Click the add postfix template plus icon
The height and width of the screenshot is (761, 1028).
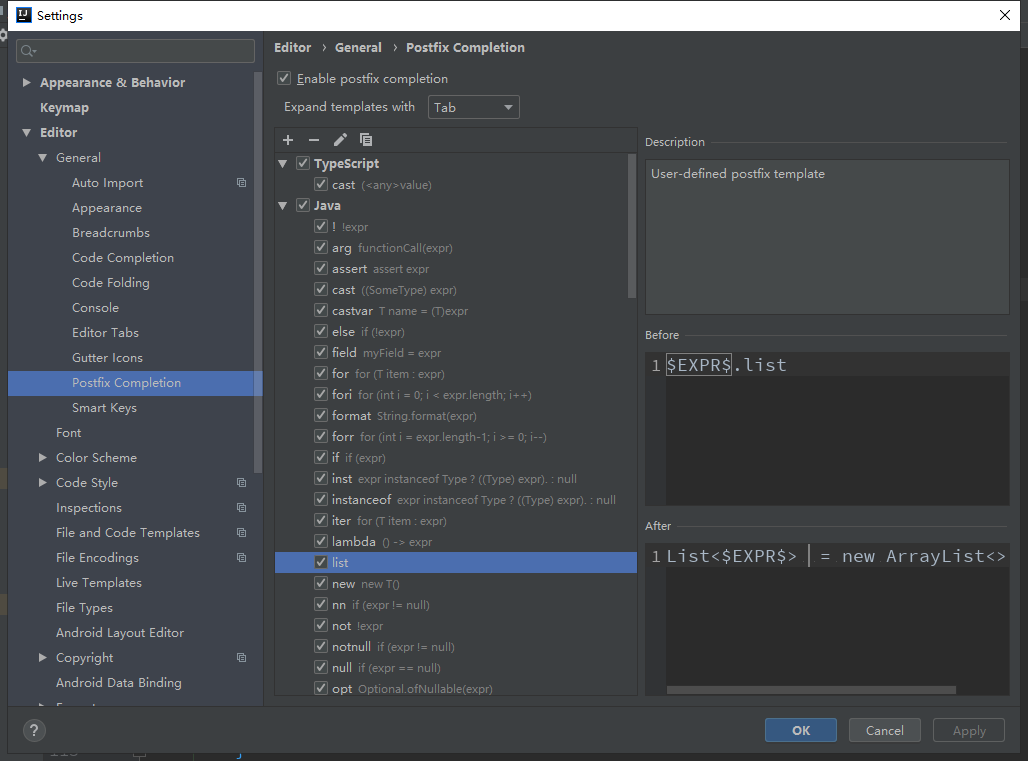point(288,139)
